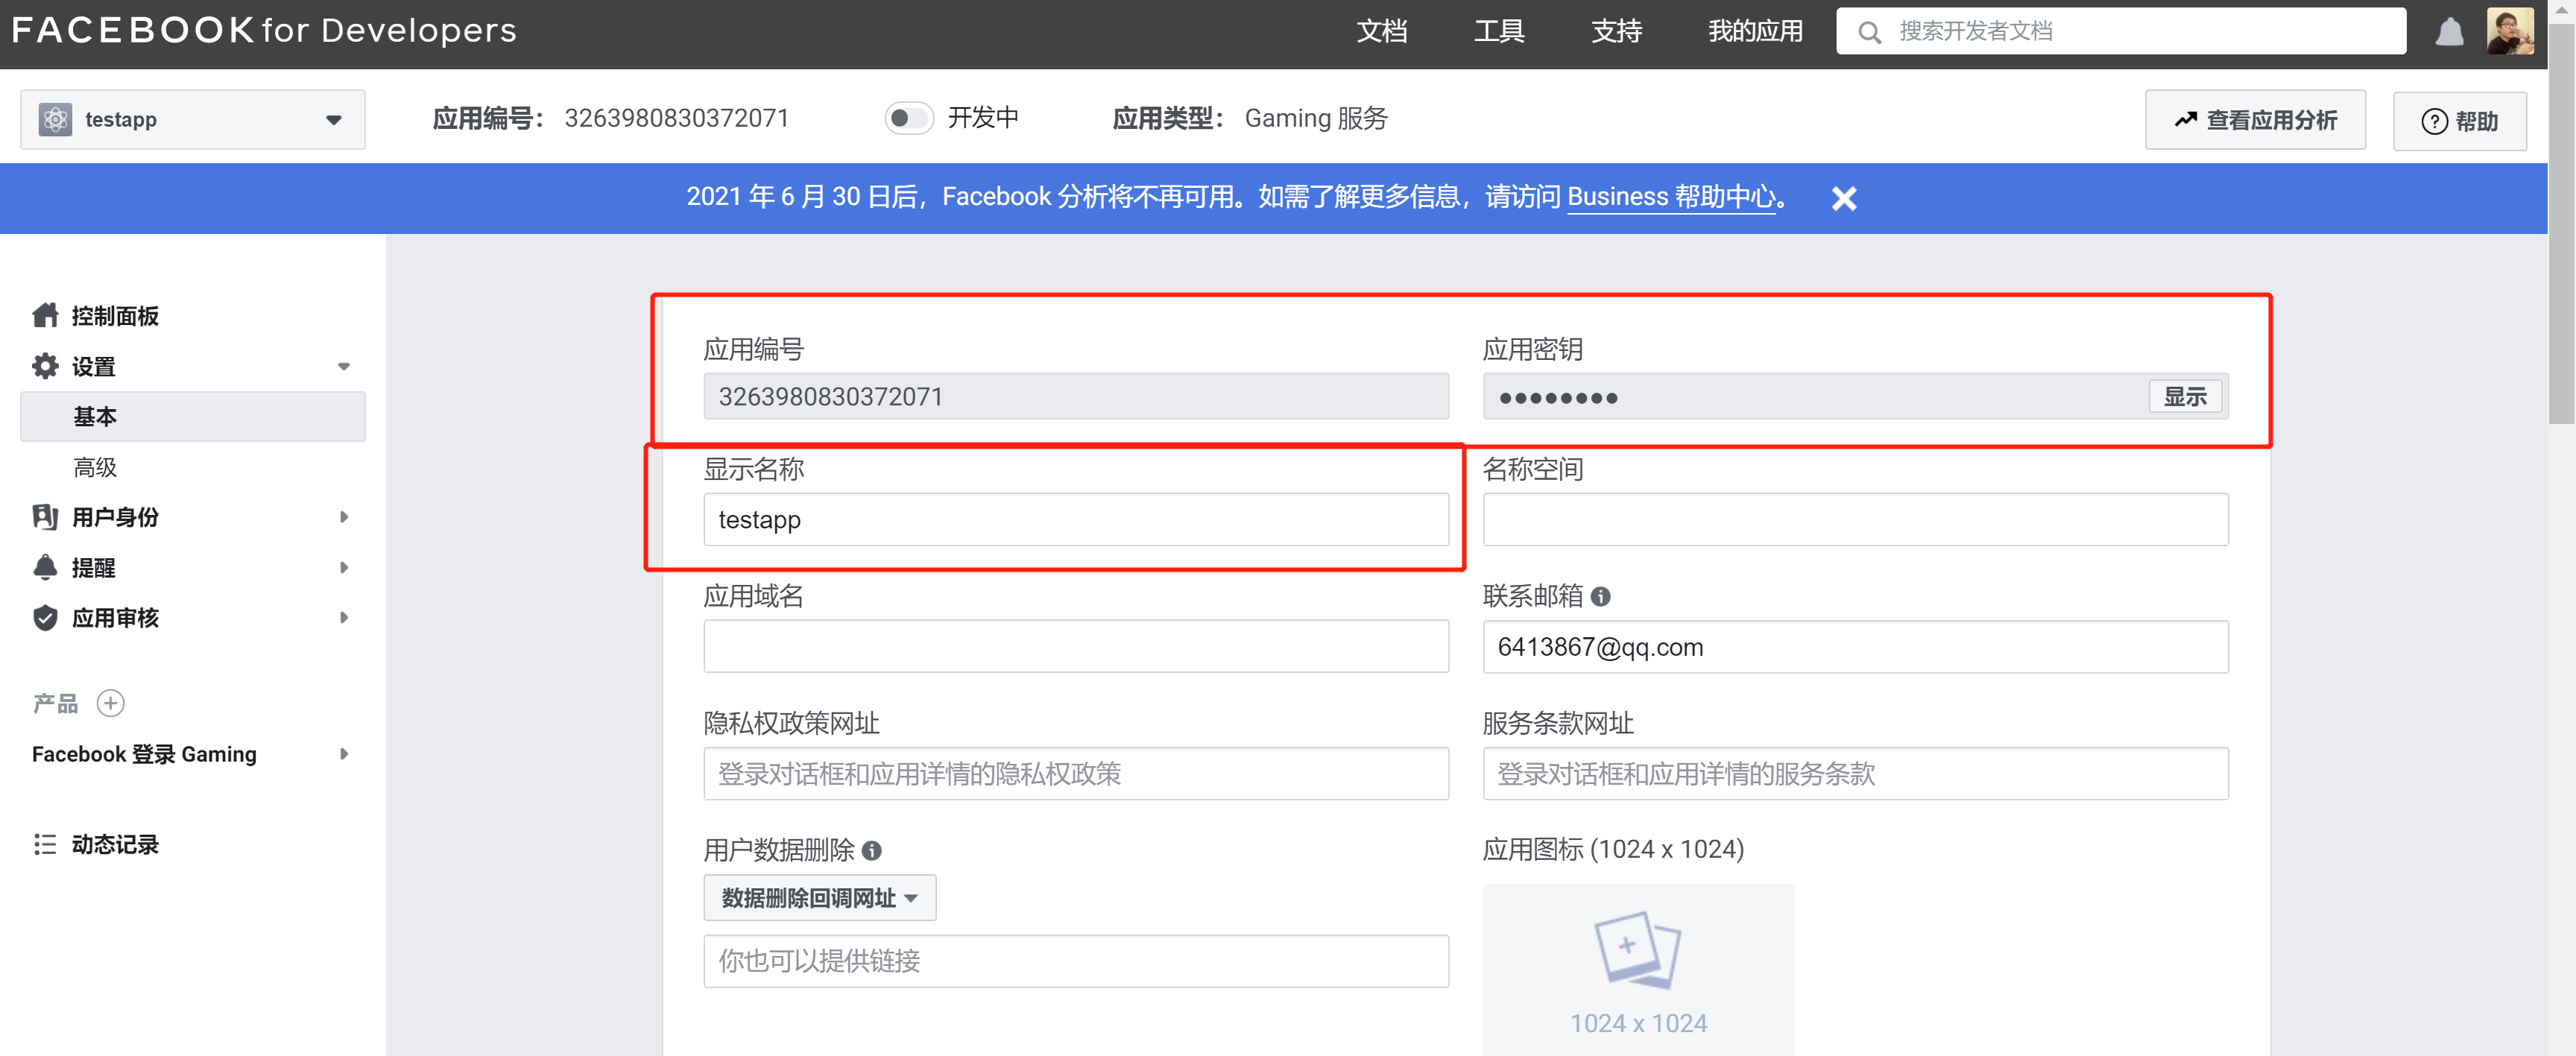Click the 应用域名 input field
This screenshot has height=1056, width=2576.
[1076, 647]
